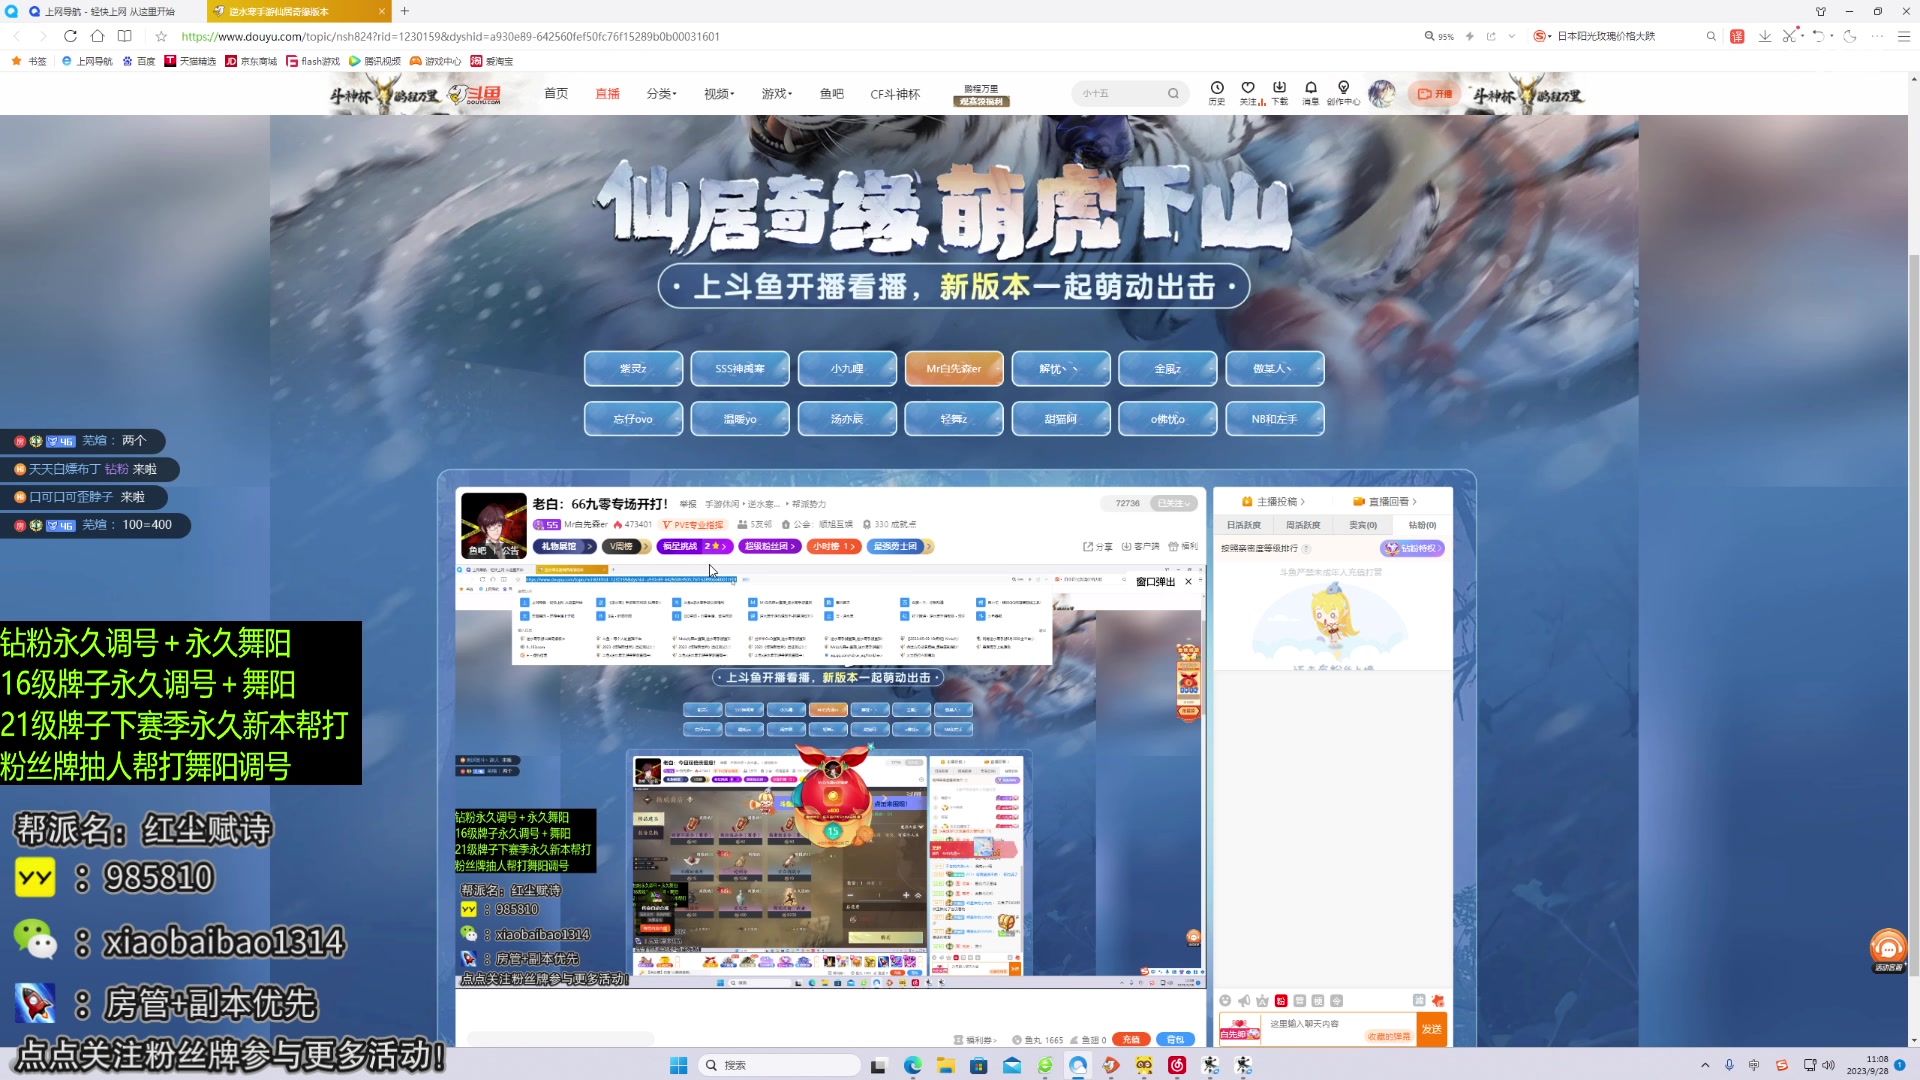
Task: Switch to the 钻粉(0) tab
Action: click(1422, 525)
